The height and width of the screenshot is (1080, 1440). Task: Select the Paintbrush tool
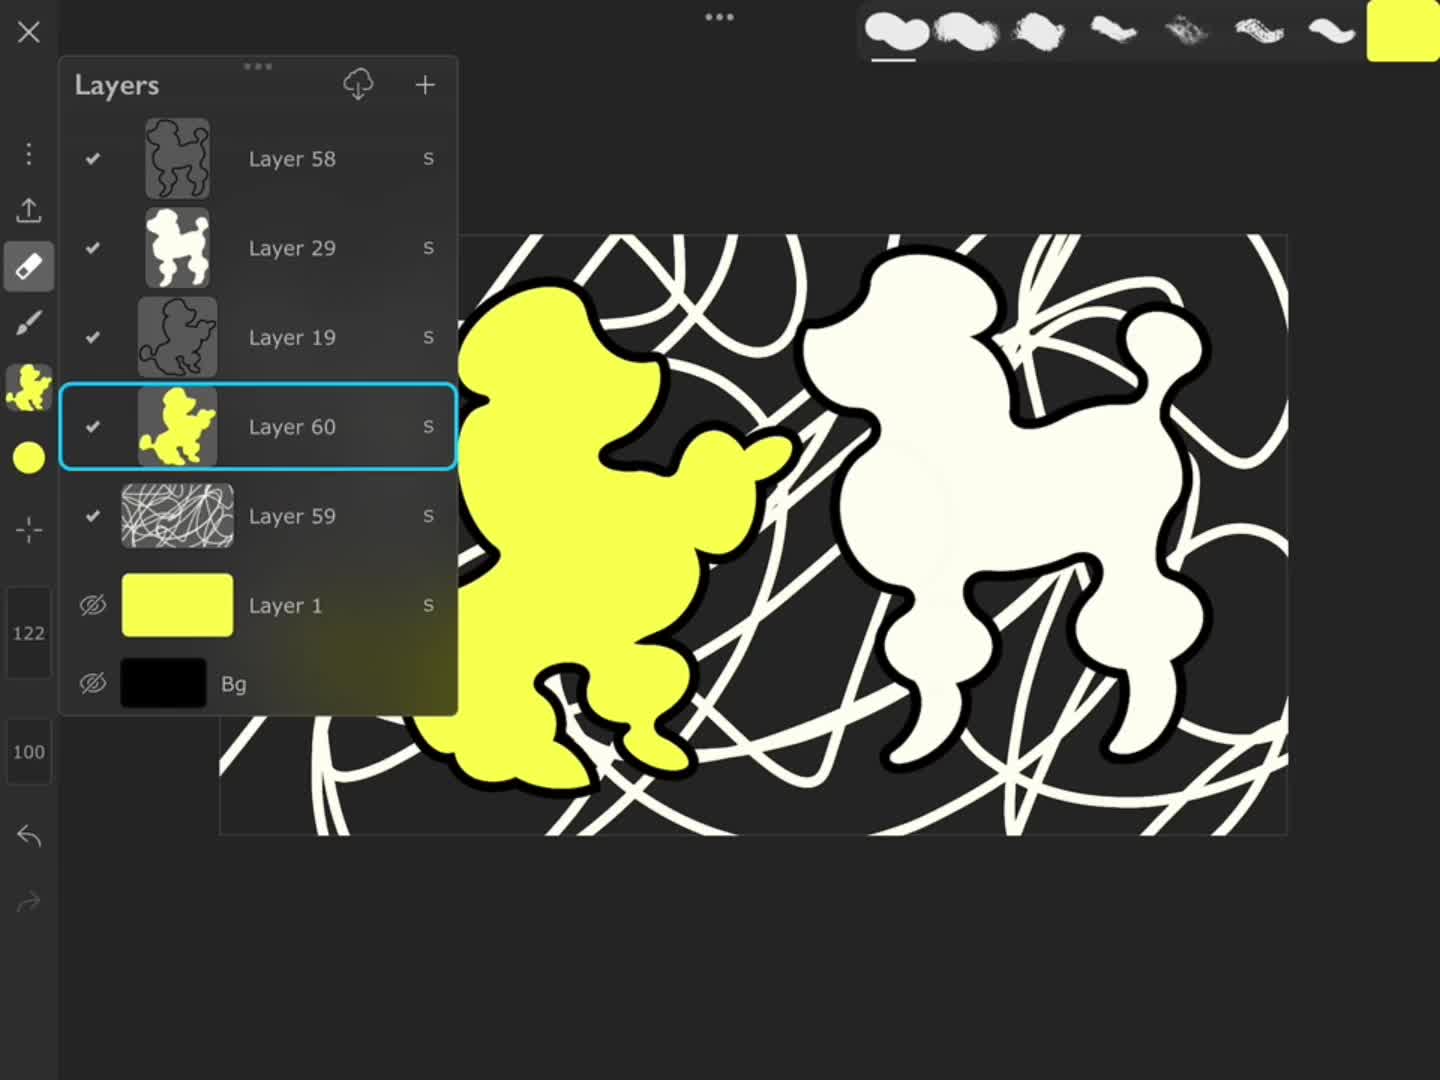point(29,323)
